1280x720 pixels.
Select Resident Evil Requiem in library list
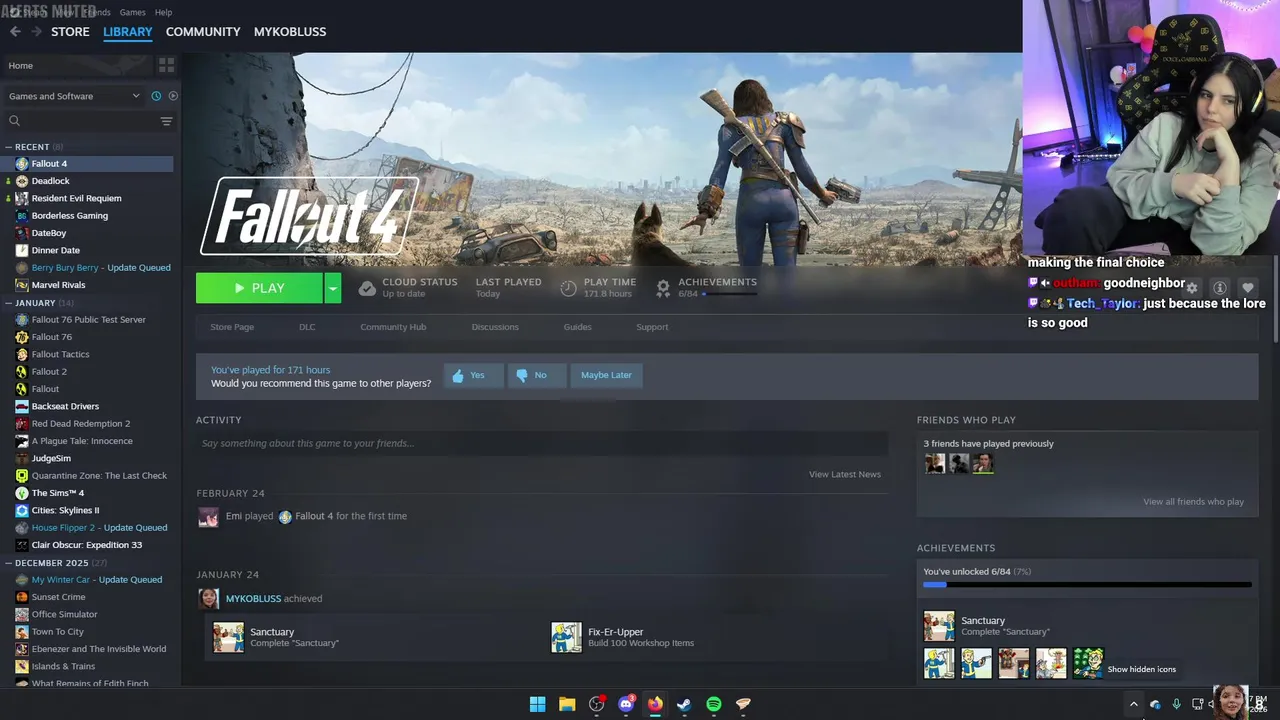point(76,198)
